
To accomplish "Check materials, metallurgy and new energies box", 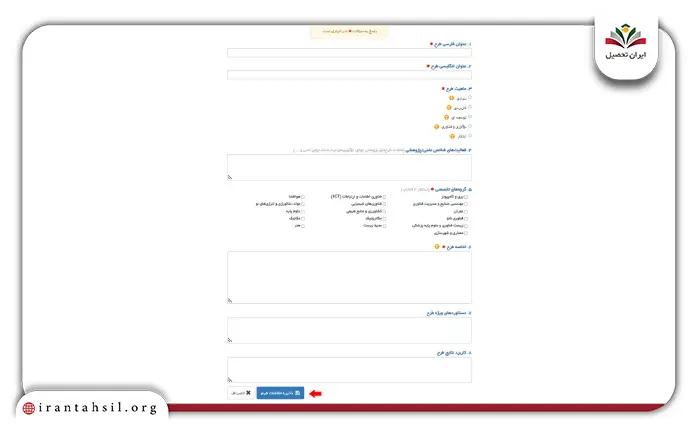I will 303,204.
